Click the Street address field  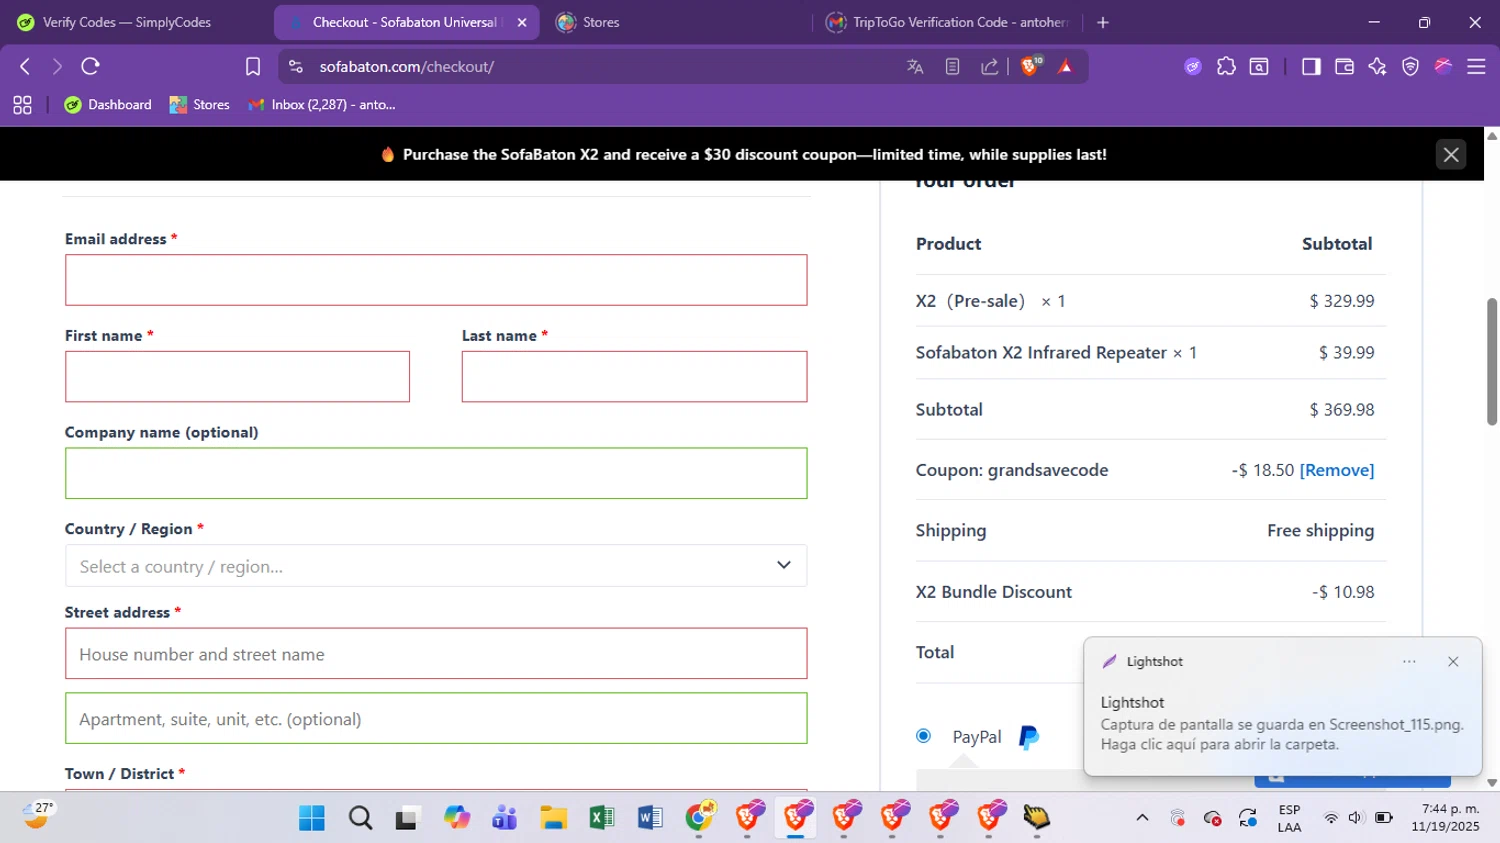coord(436,654)
